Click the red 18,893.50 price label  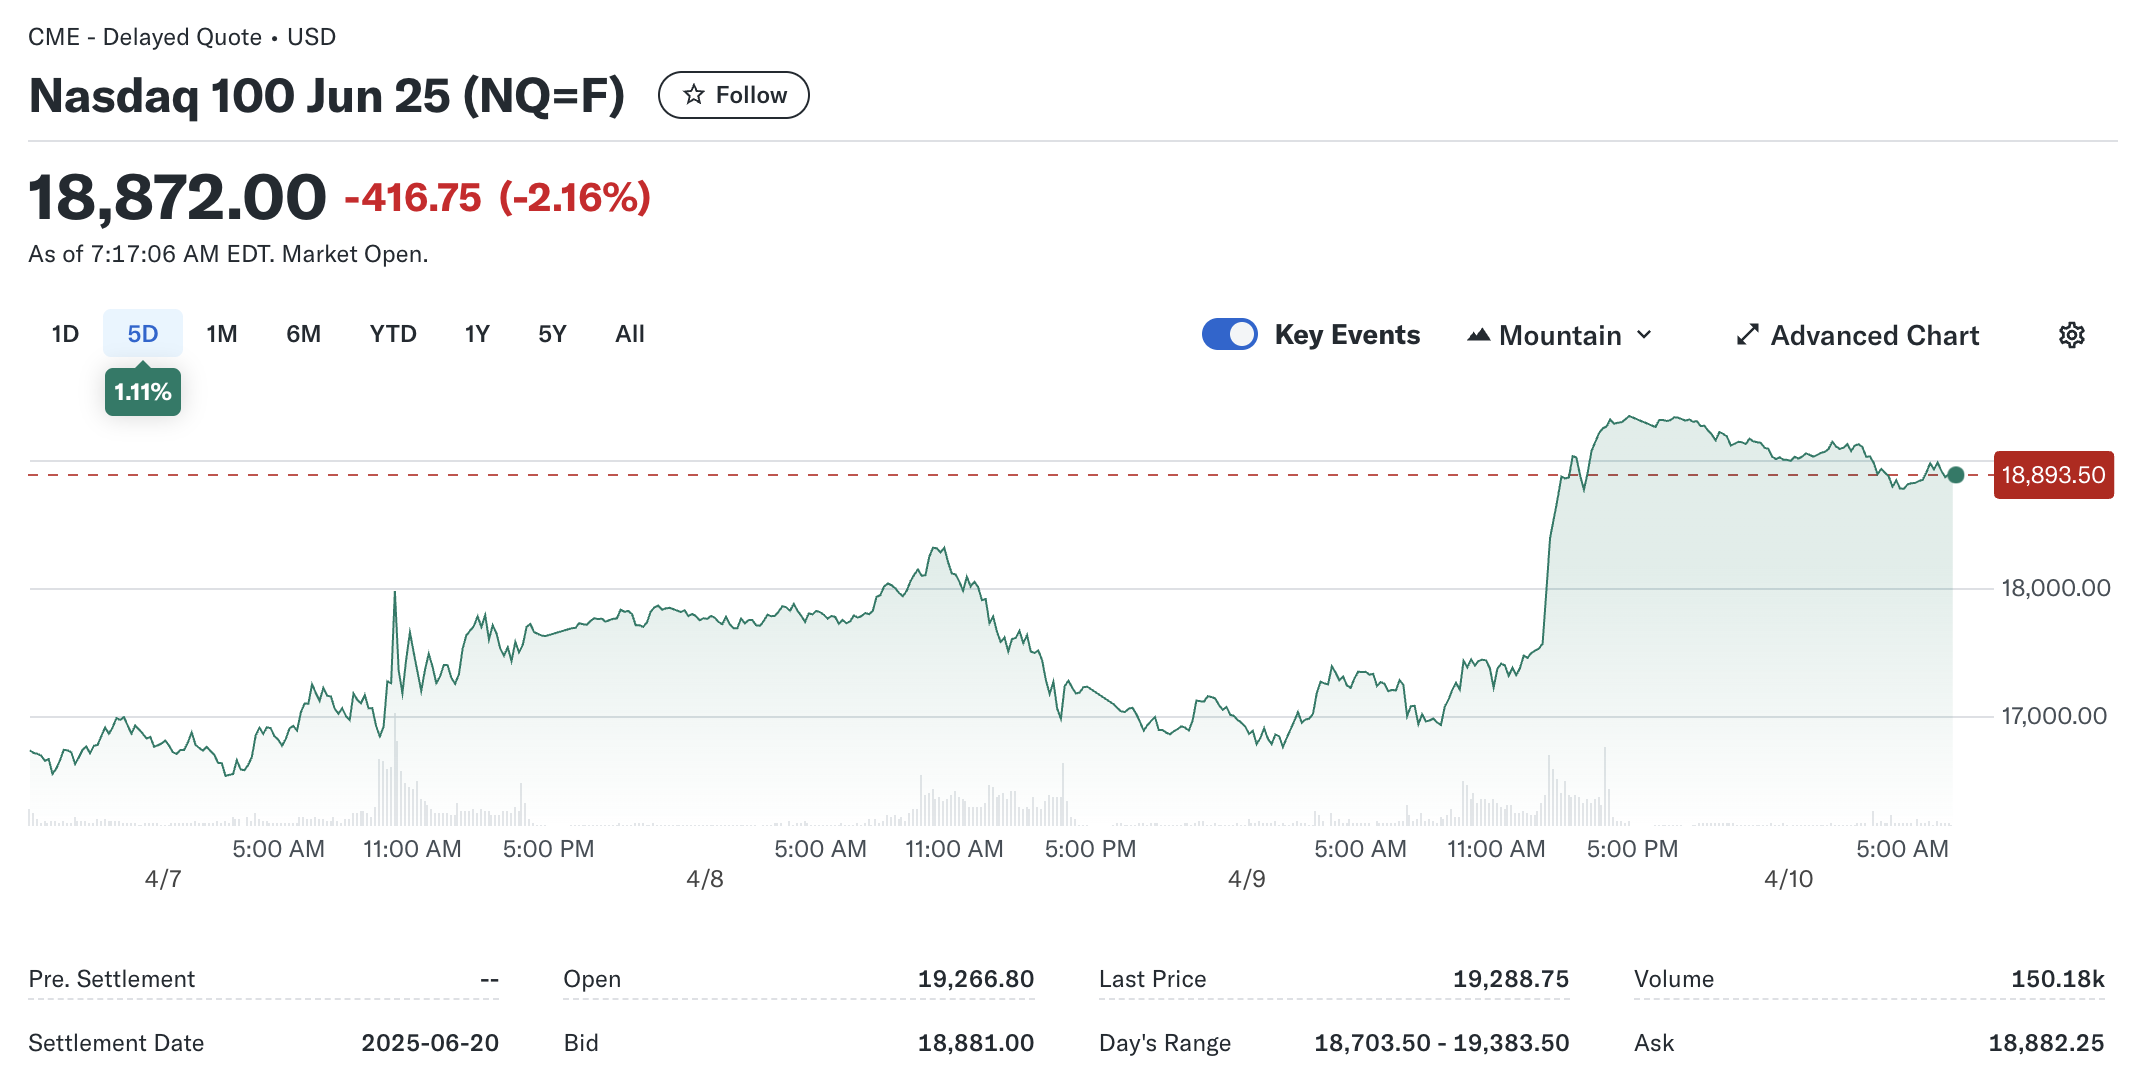coord(2053,475)
